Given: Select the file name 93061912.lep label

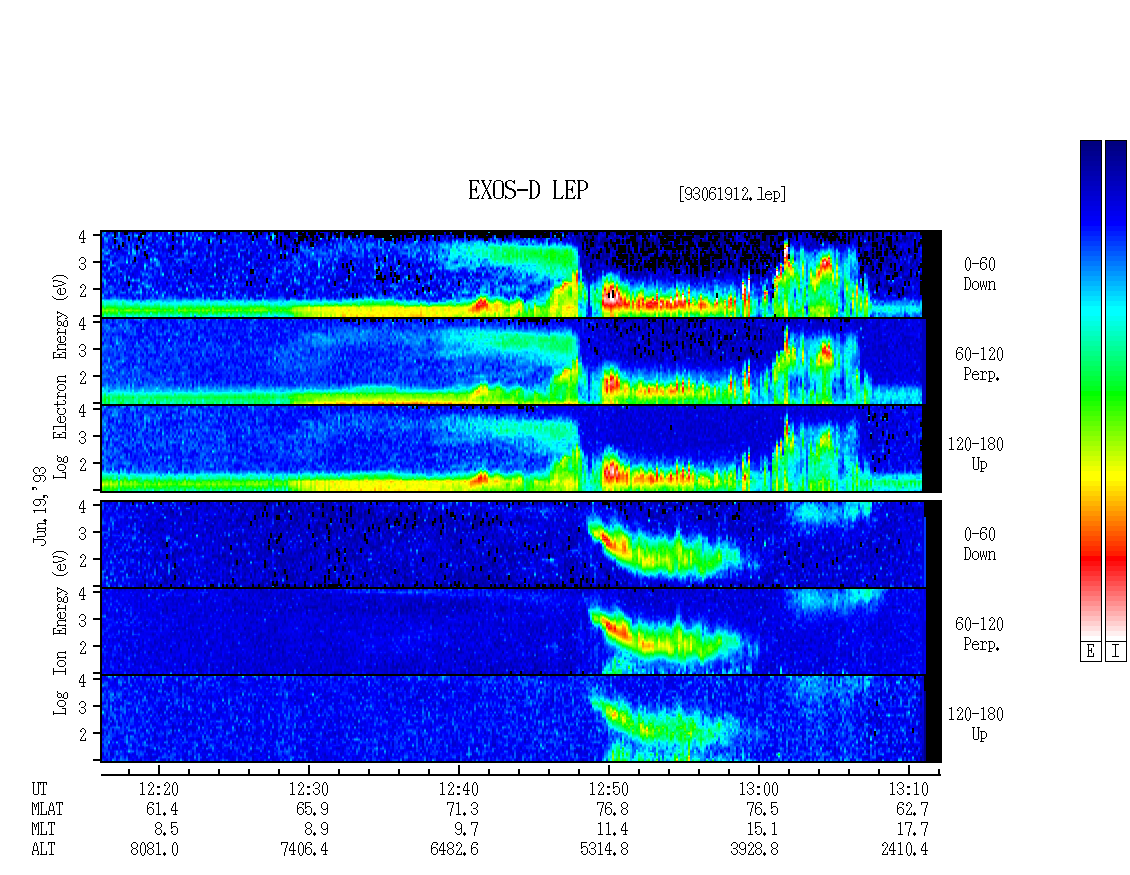Looking at the screenshot, I should tap(732, 194).
